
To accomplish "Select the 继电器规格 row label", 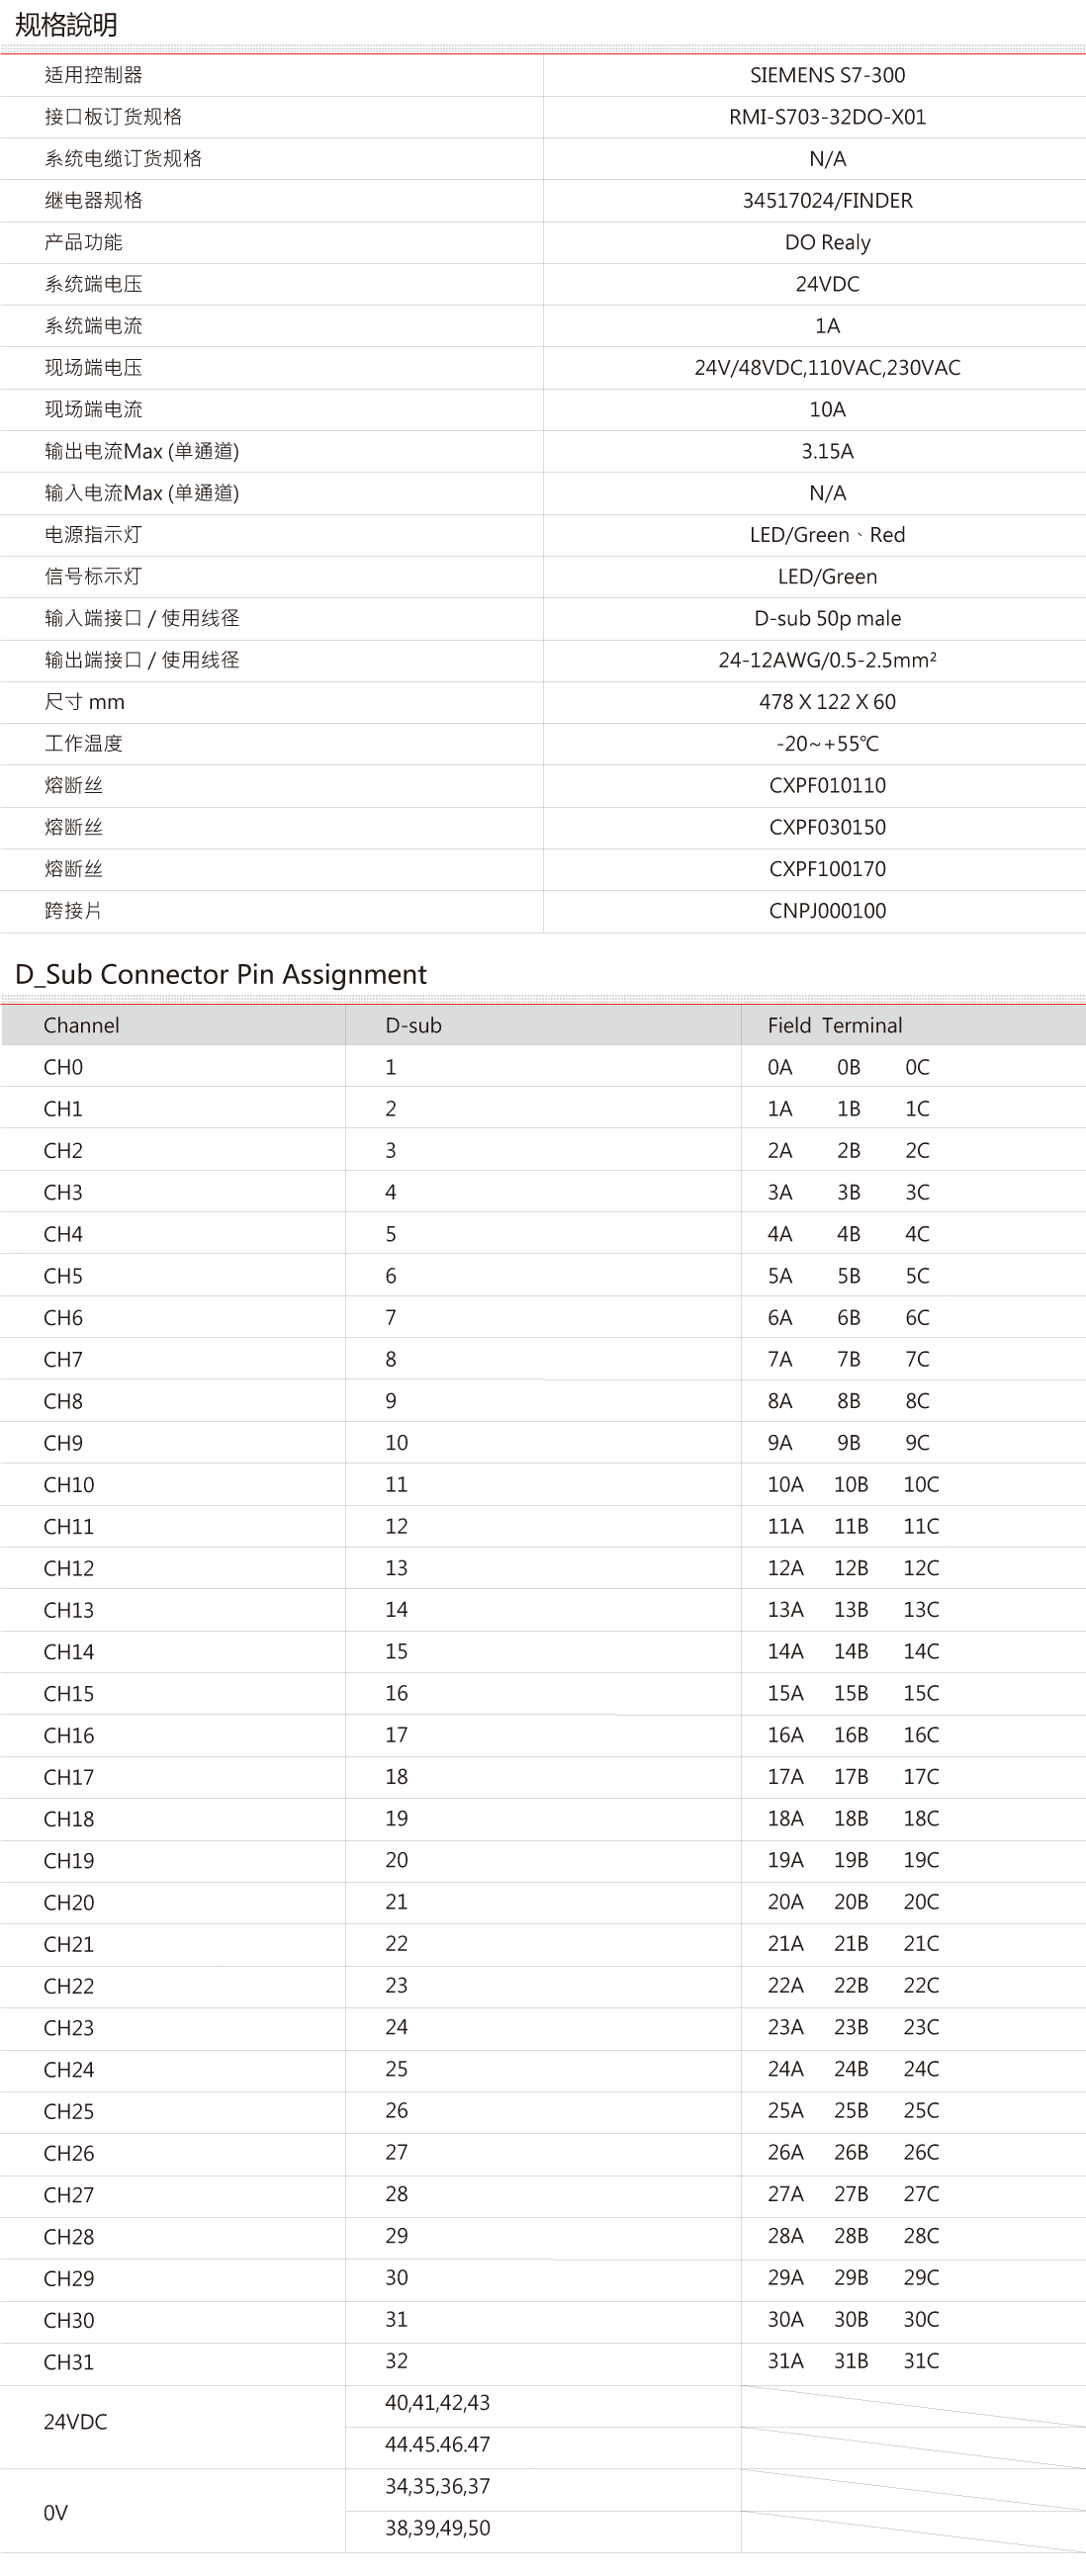I will [x=93, y=200].
